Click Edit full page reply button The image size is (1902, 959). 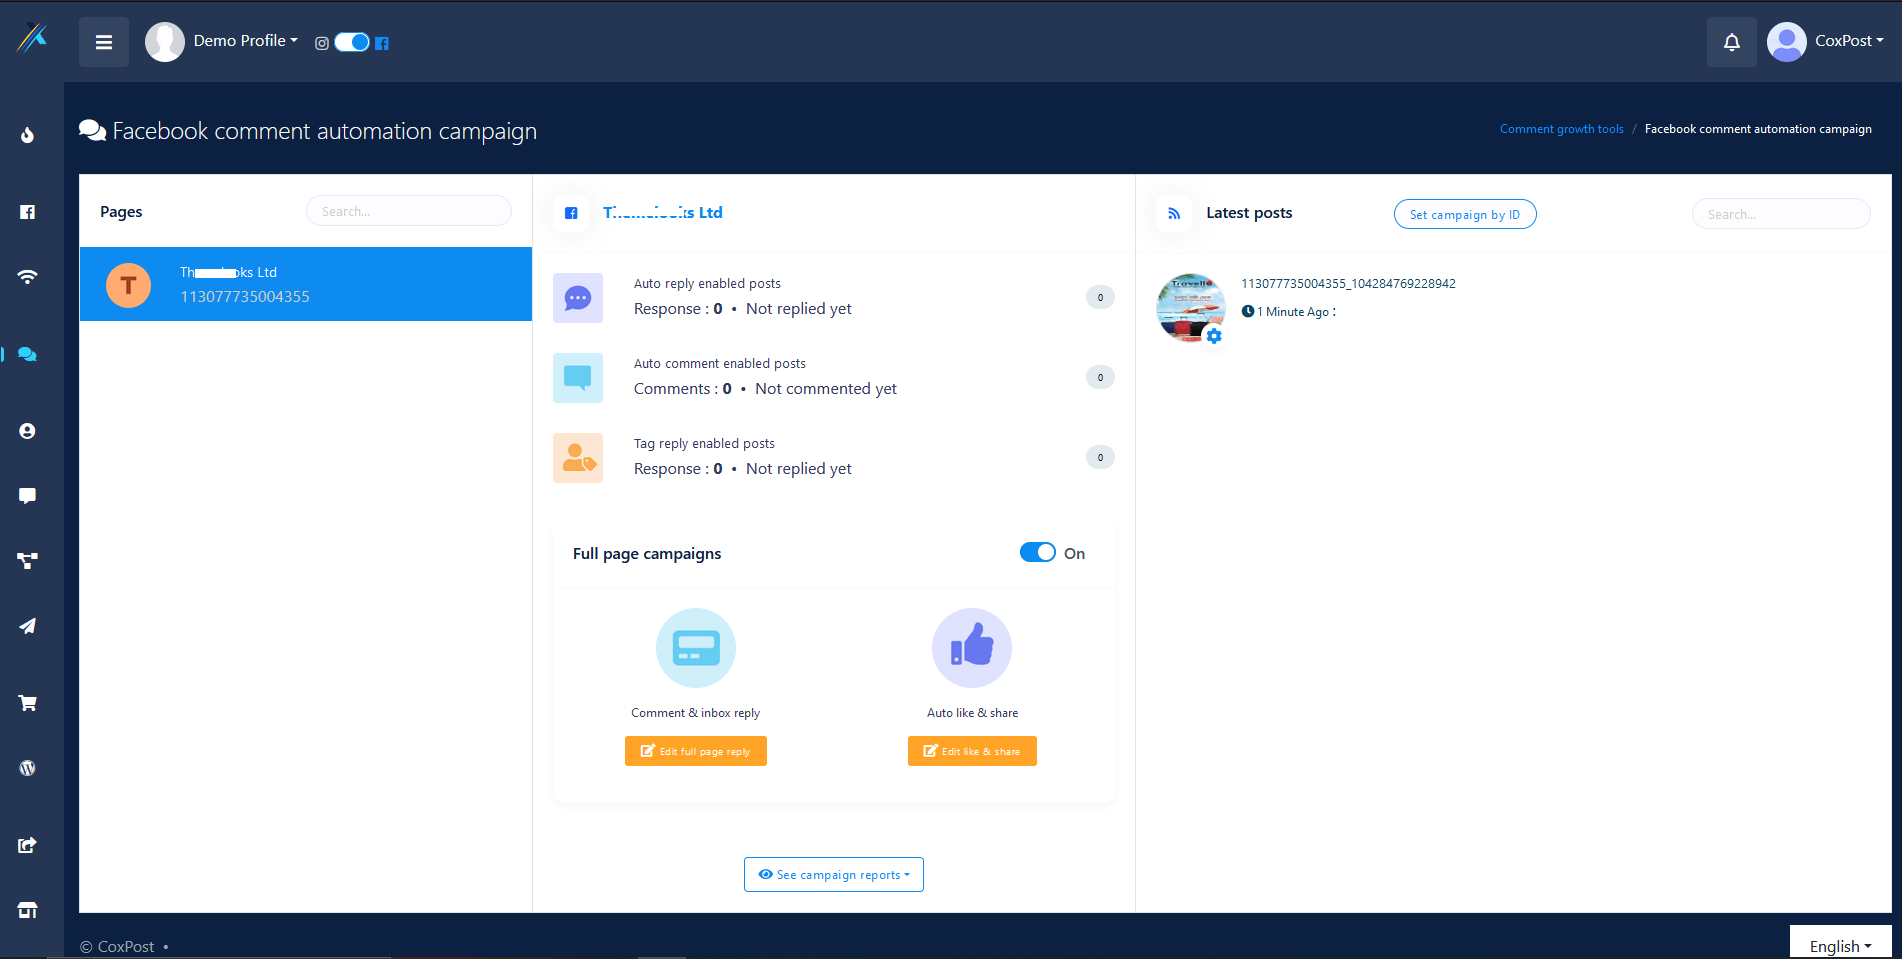pos(696,751)
